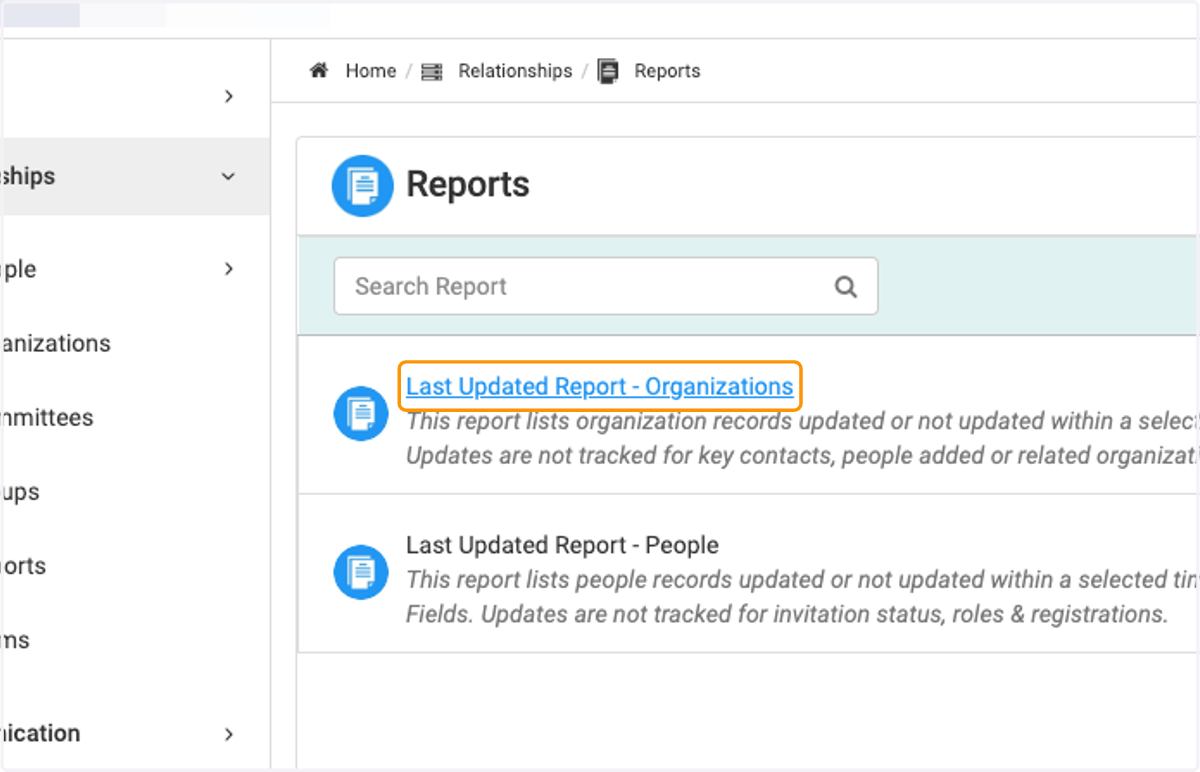Open Organizations in the sidebar
This screenshot has height=772, width=1200.
click(x=56, y=343)
